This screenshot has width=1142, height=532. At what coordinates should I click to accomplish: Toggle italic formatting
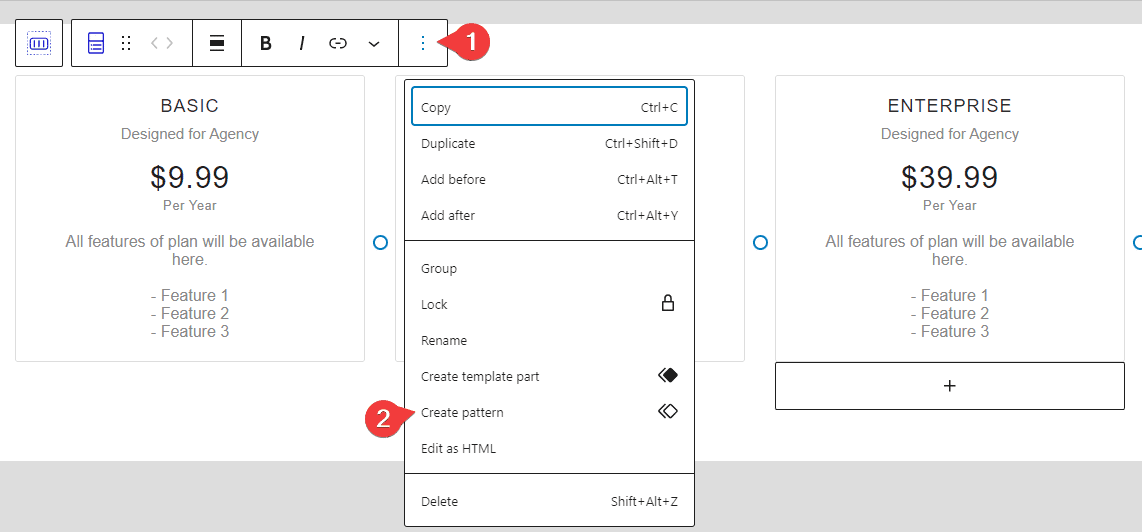click(x=302, y=43)
